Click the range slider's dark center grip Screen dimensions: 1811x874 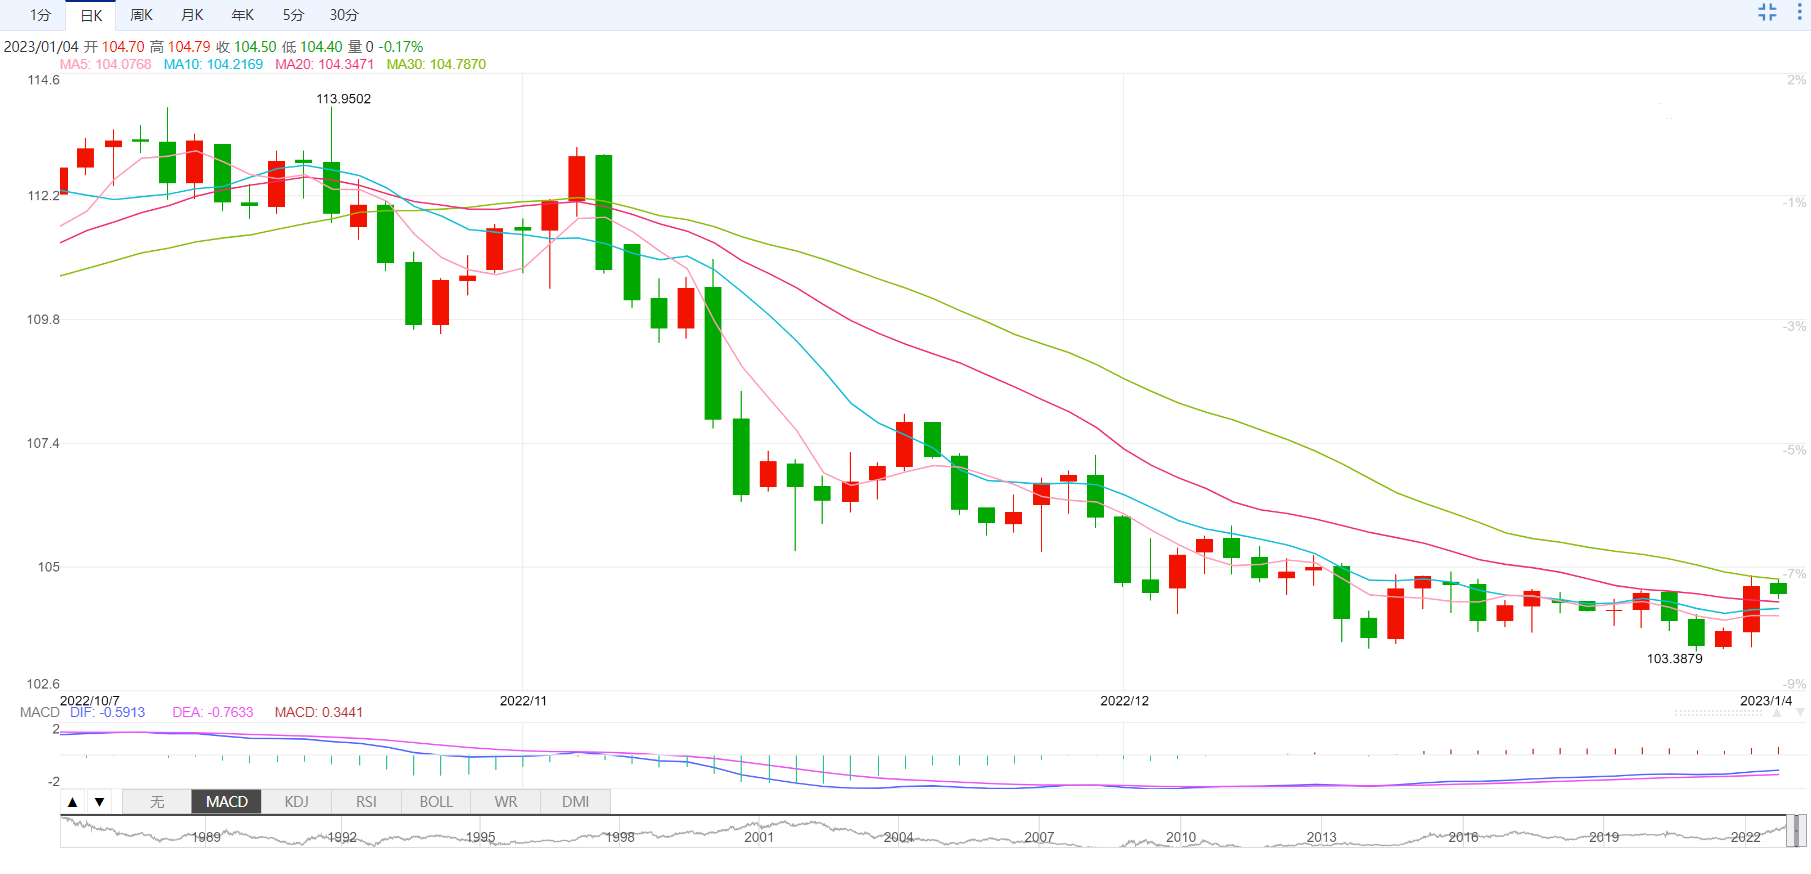click(x=1797, y=831)
